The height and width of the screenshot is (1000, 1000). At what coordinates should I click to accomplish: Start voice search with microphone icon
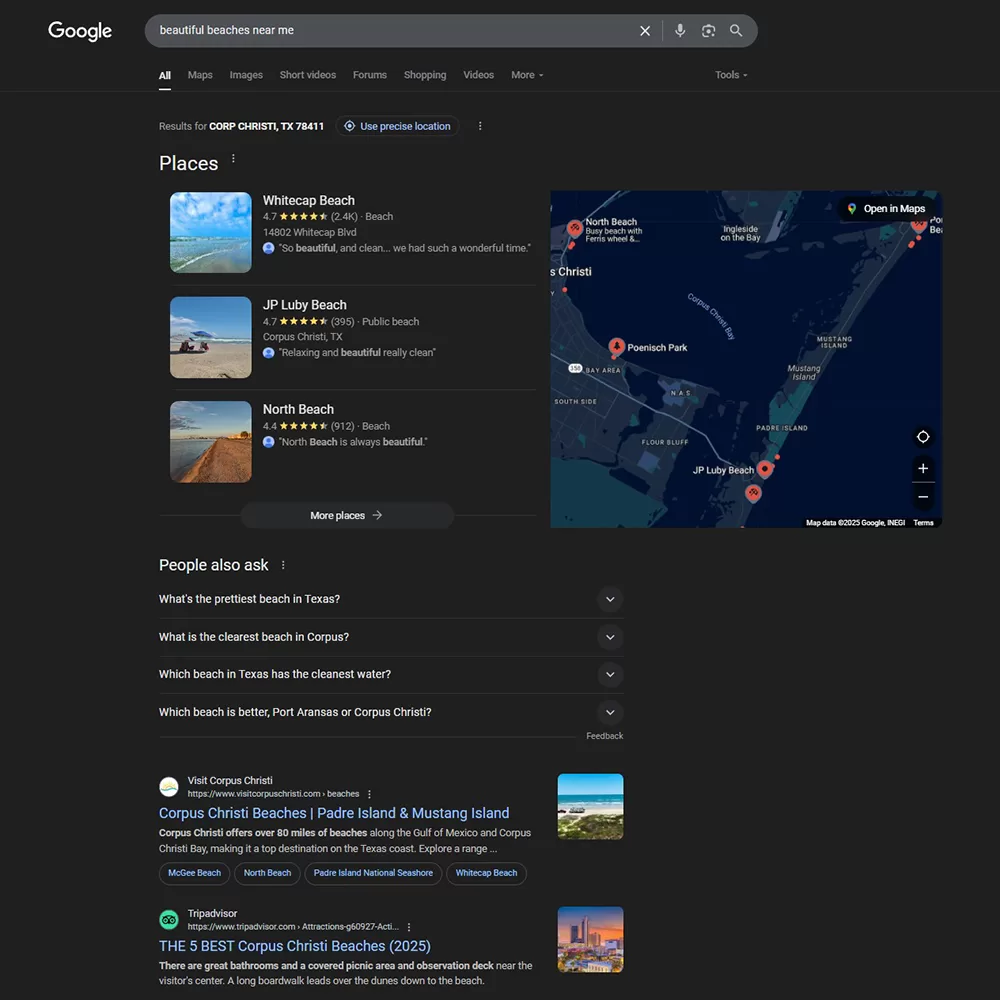[680, 31]
